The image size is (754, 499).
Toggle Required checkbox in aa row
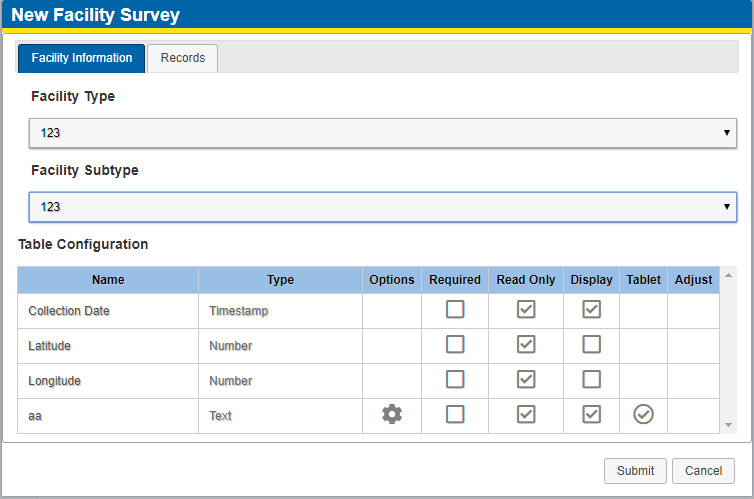tap(455, 414)
